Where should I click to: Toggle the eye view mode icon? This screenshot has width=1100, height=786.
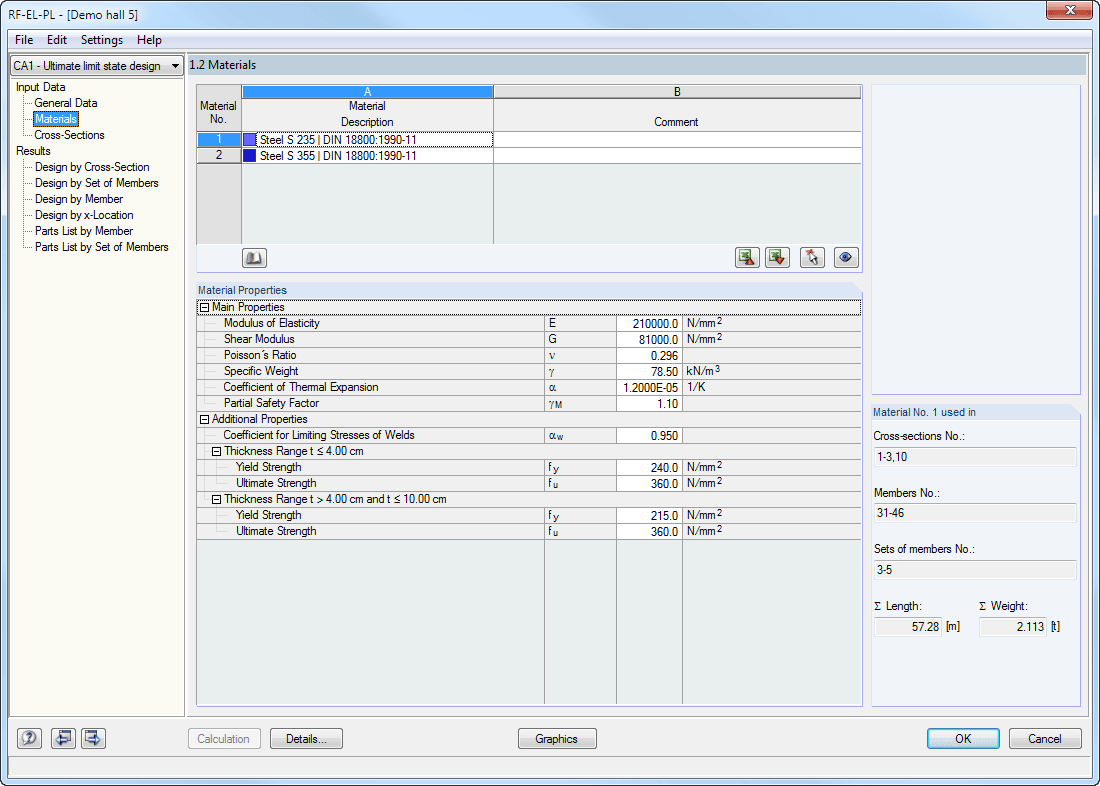point(846,258)
